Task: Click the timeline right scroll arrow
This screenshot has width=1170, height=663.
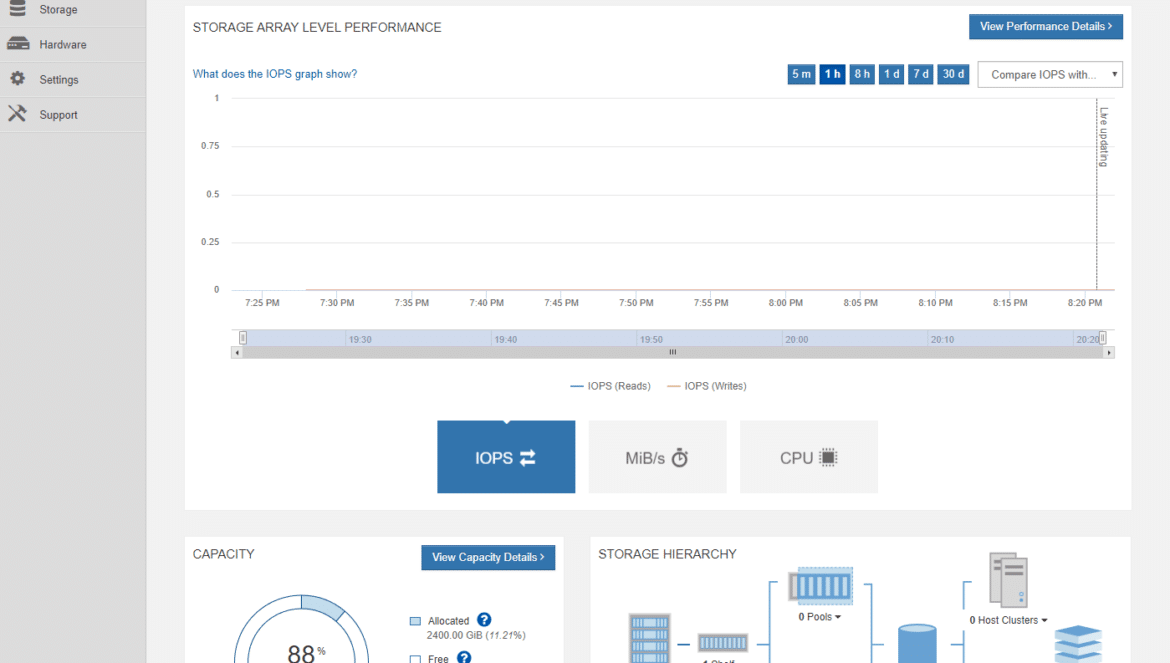Action: pyautogui.click(x=1109, y=353)
